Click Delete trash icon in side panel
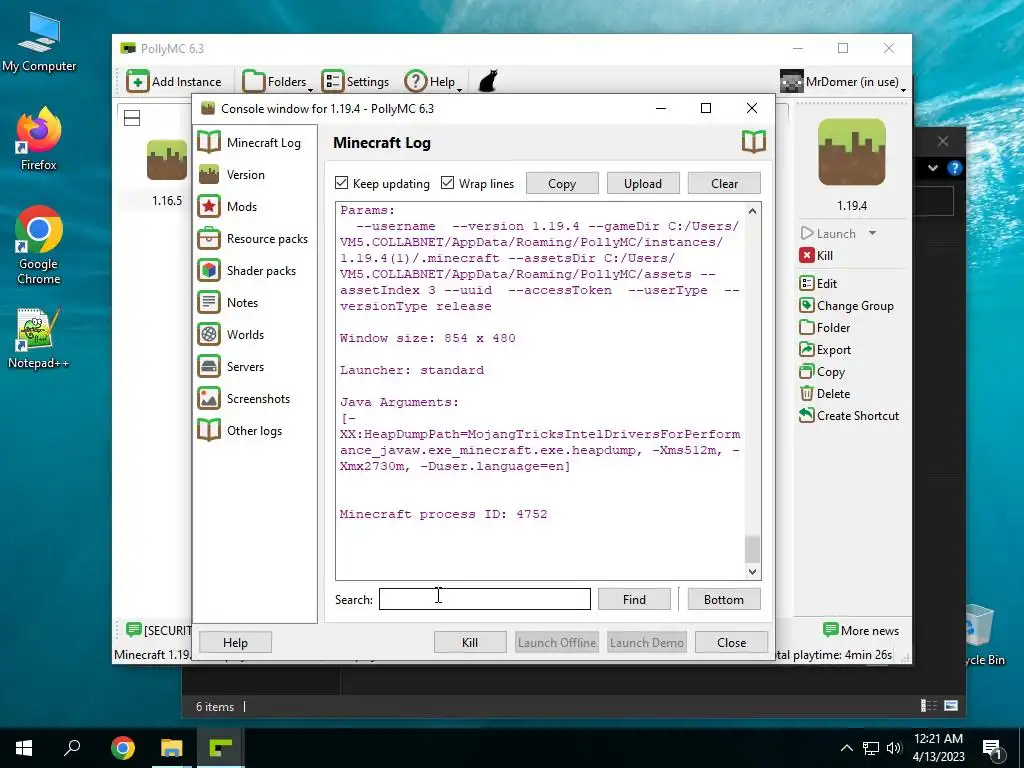This screenshot has height=768, width=1024. click(807, 394)
